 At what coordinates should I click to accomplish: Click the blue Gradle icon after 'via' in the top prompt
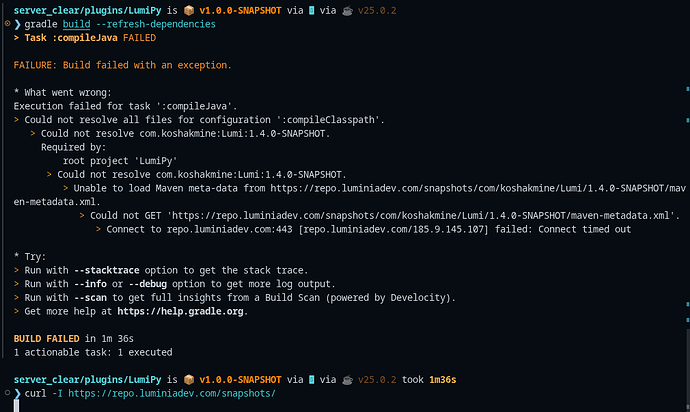[x=312, y=11]
